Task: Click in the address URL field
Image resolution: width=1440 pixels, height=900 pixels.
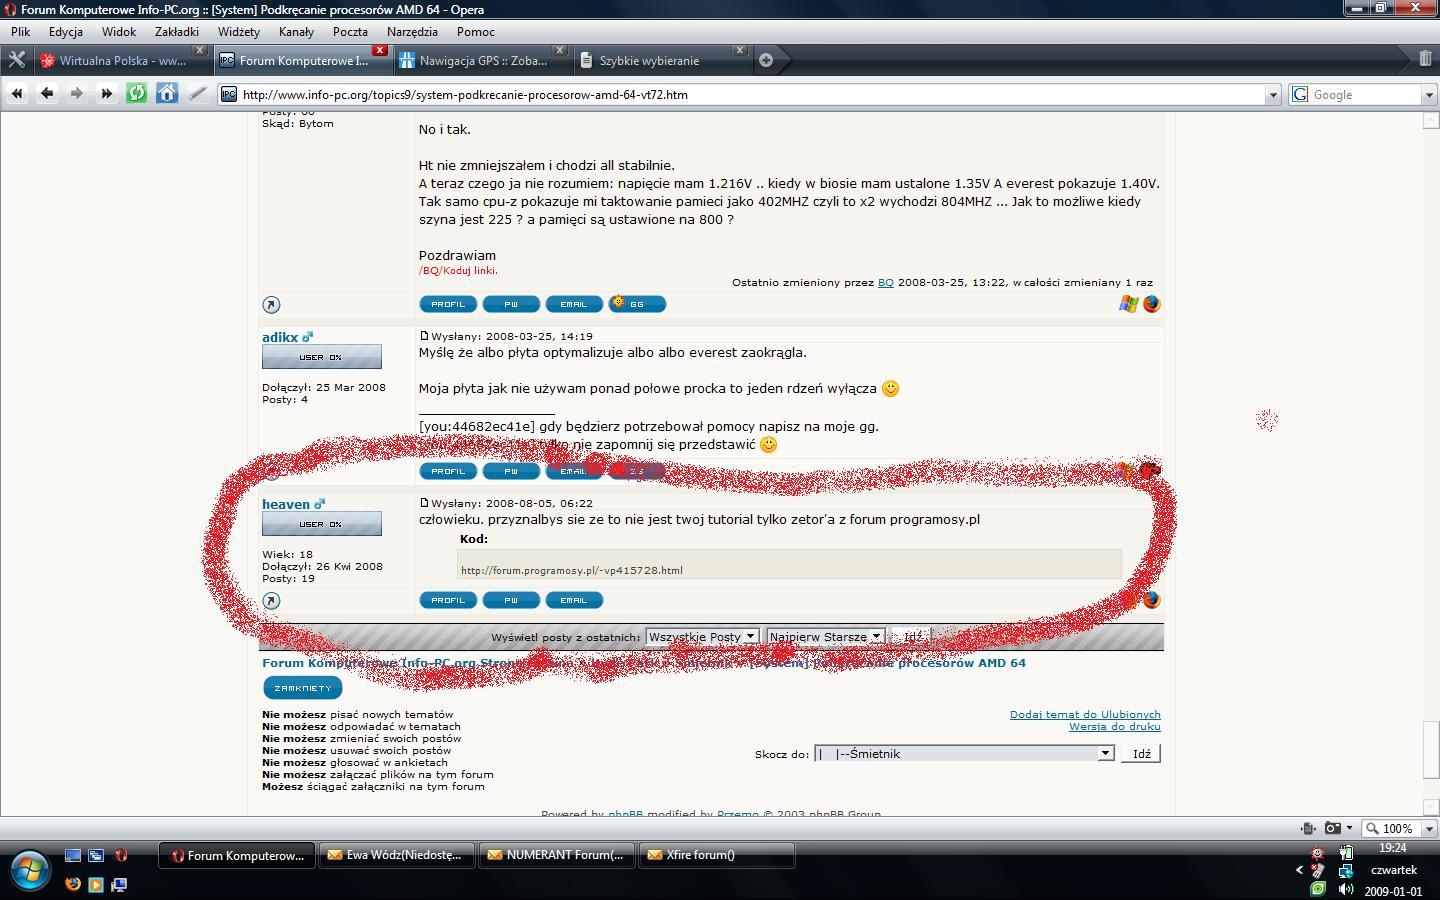Action: 750,94
